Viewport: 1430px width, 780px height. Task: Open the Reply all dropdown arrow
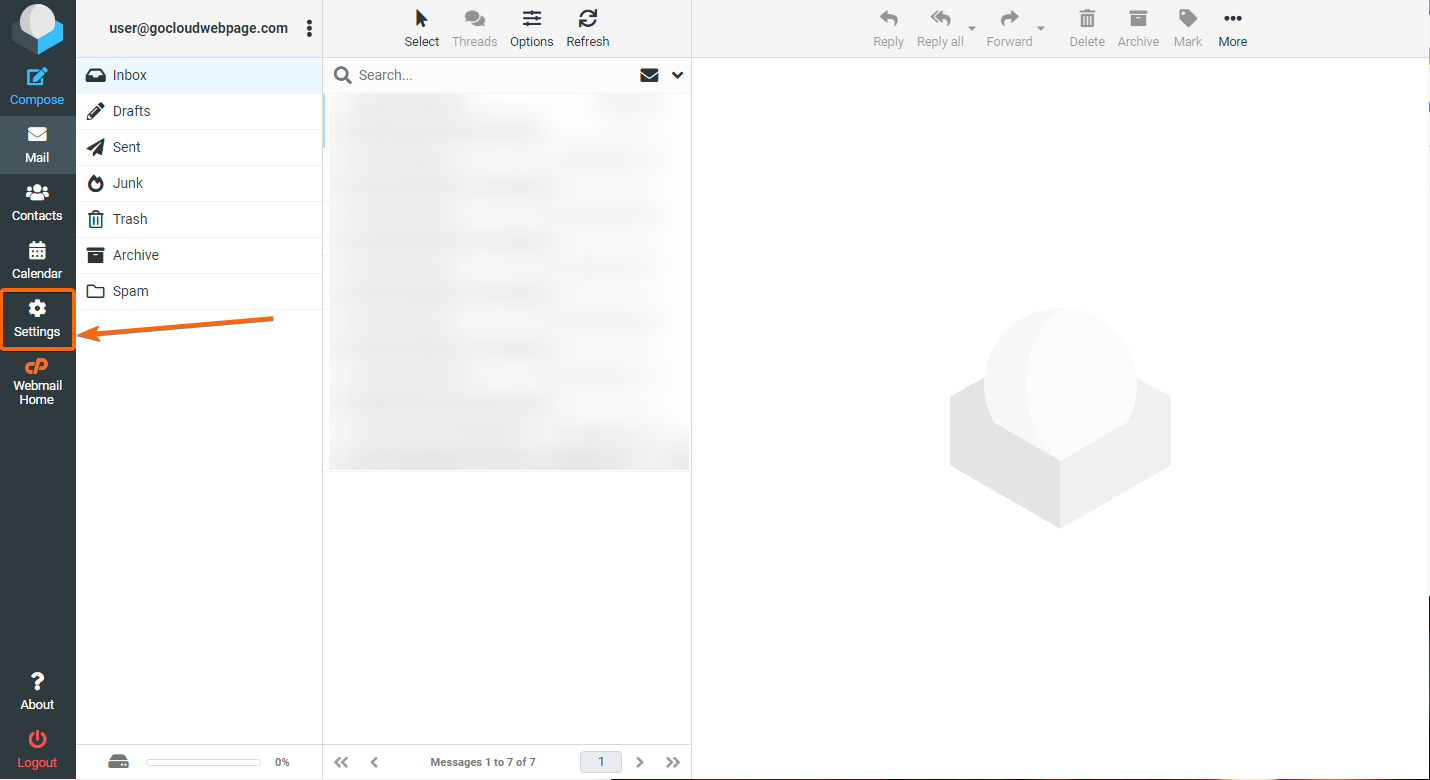972,29
